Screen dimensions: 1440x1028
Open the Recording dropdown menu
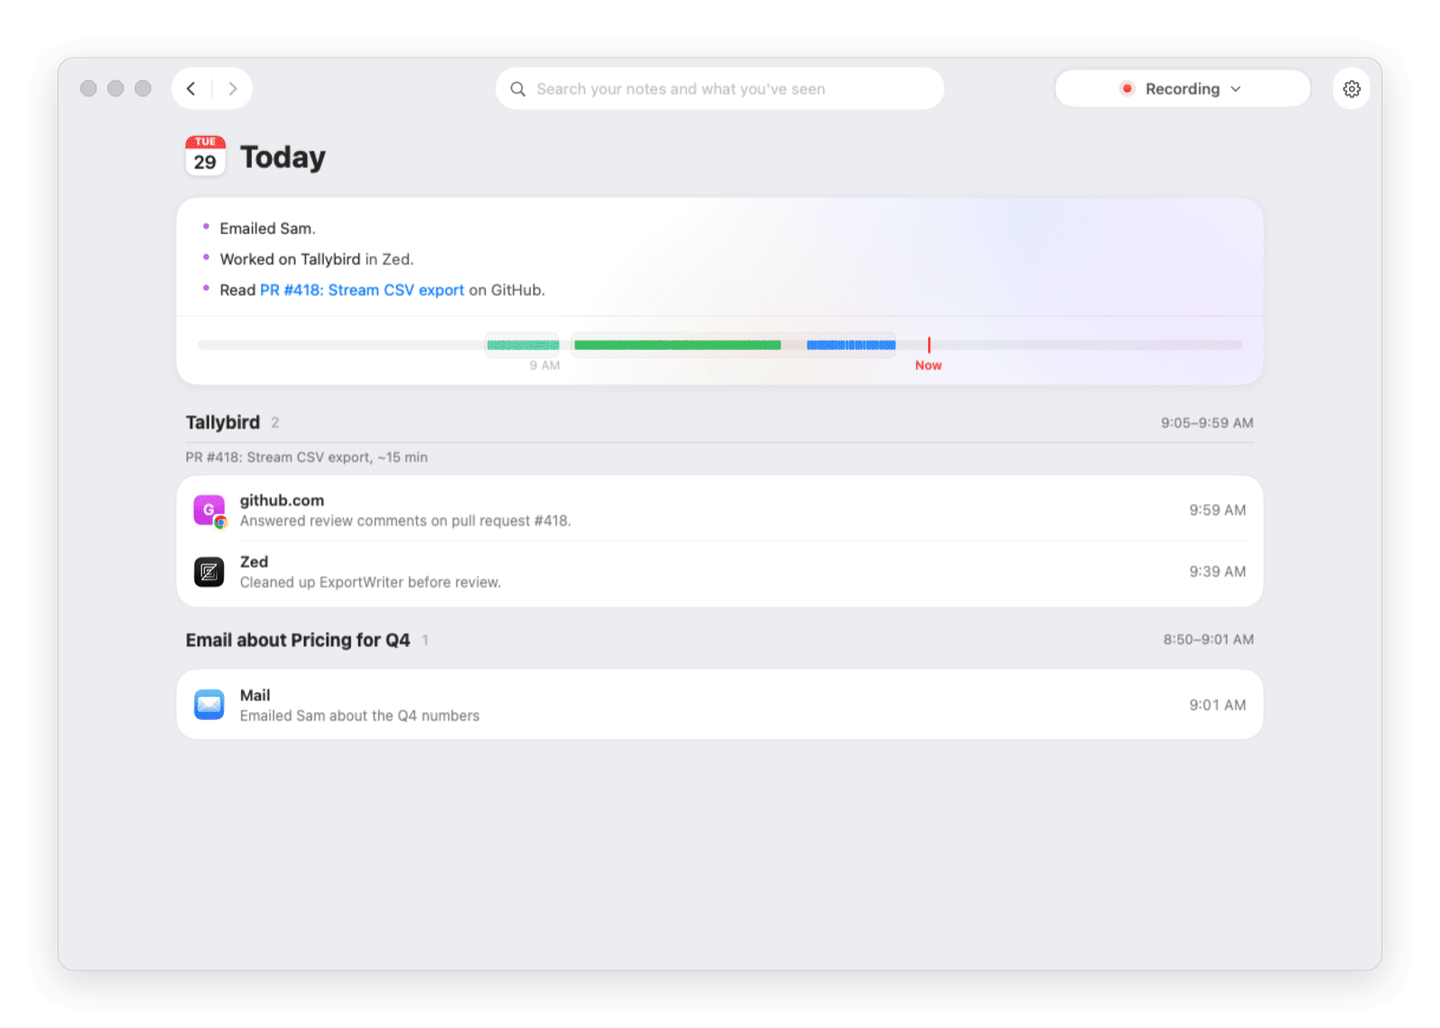point(1182,89)
